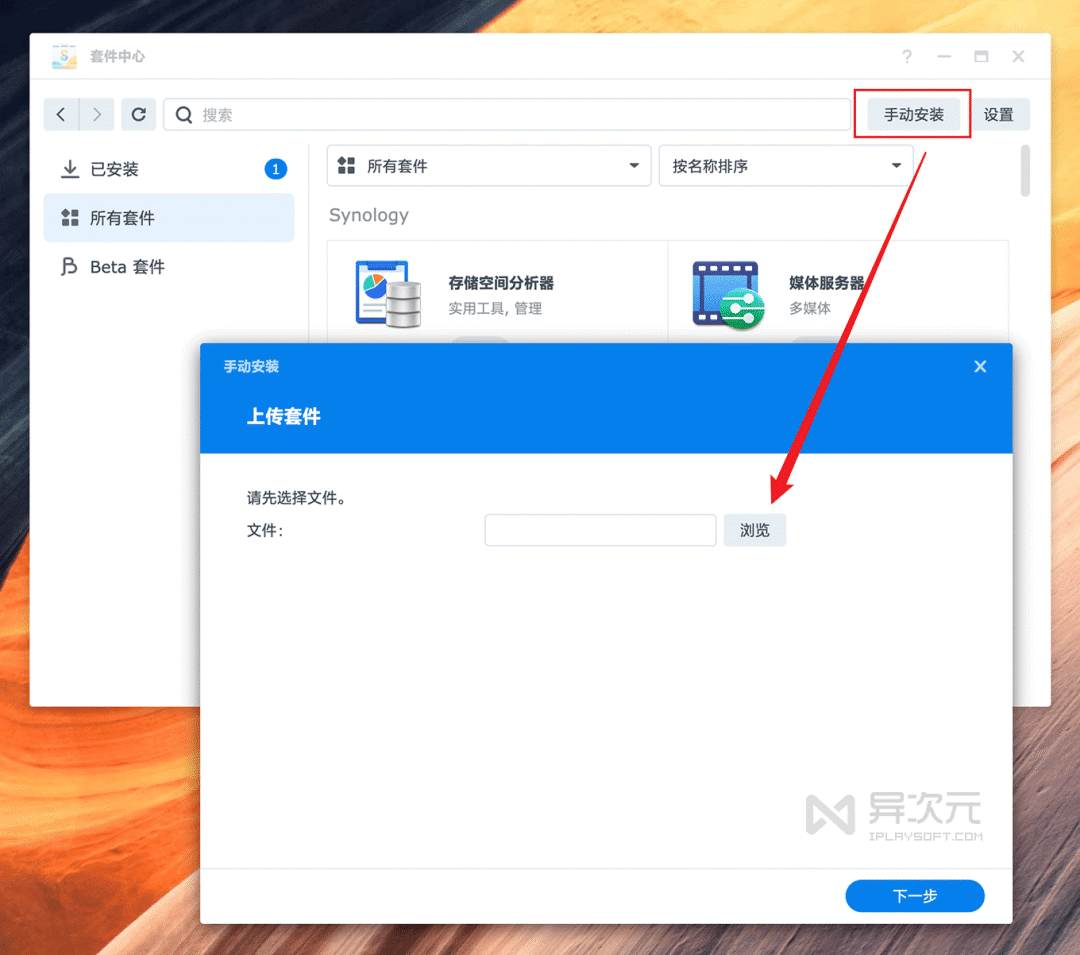This screenshot has height=955, width=1080.
Task: Click the back navigation arrow
Action: click(60, 113)
